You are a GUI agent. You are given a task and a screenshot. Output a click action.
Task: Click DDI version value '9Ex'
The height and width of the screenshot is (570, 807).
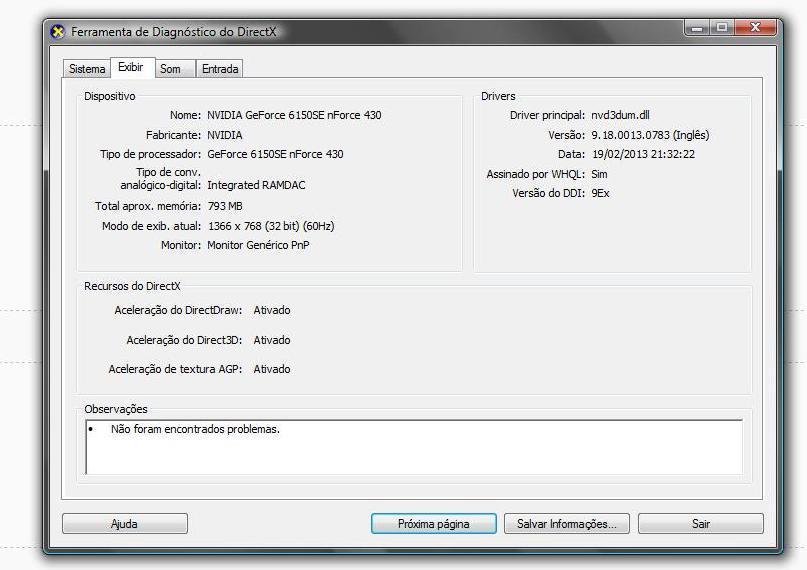pyautogui.click(x=600, y=193)
